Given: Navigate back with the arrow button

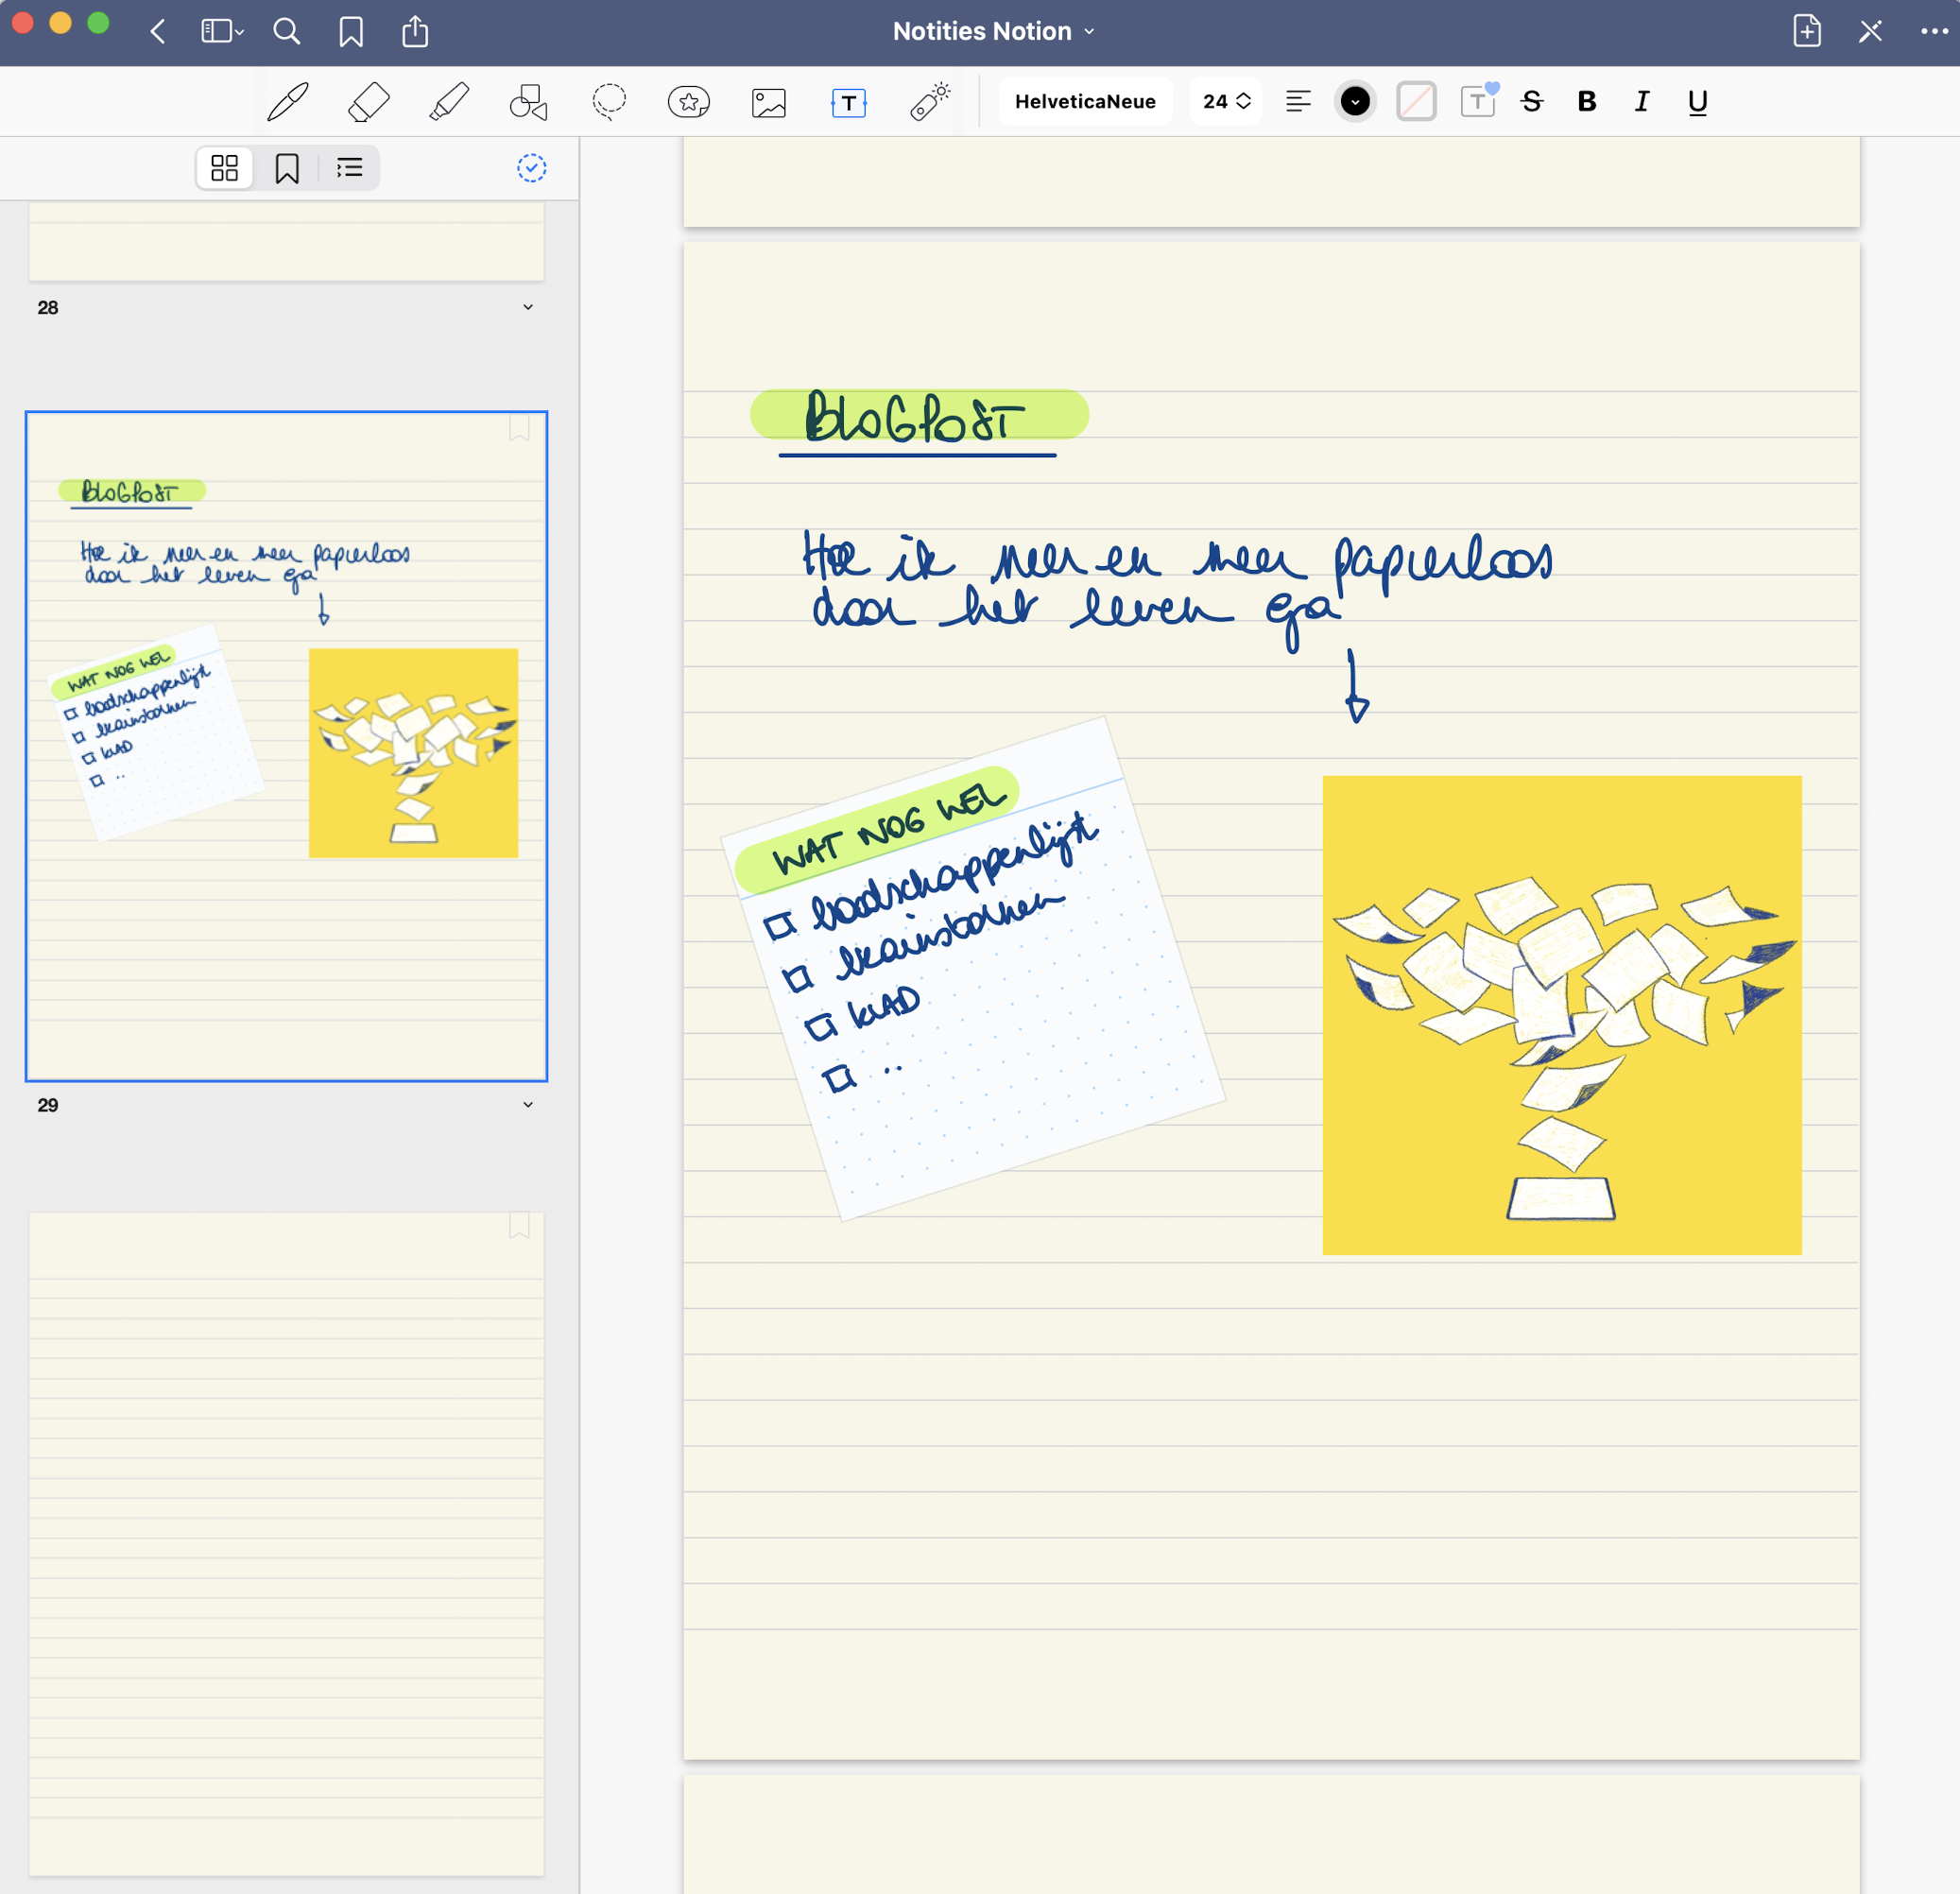Looking at the screenshot, I should (158, 31).
